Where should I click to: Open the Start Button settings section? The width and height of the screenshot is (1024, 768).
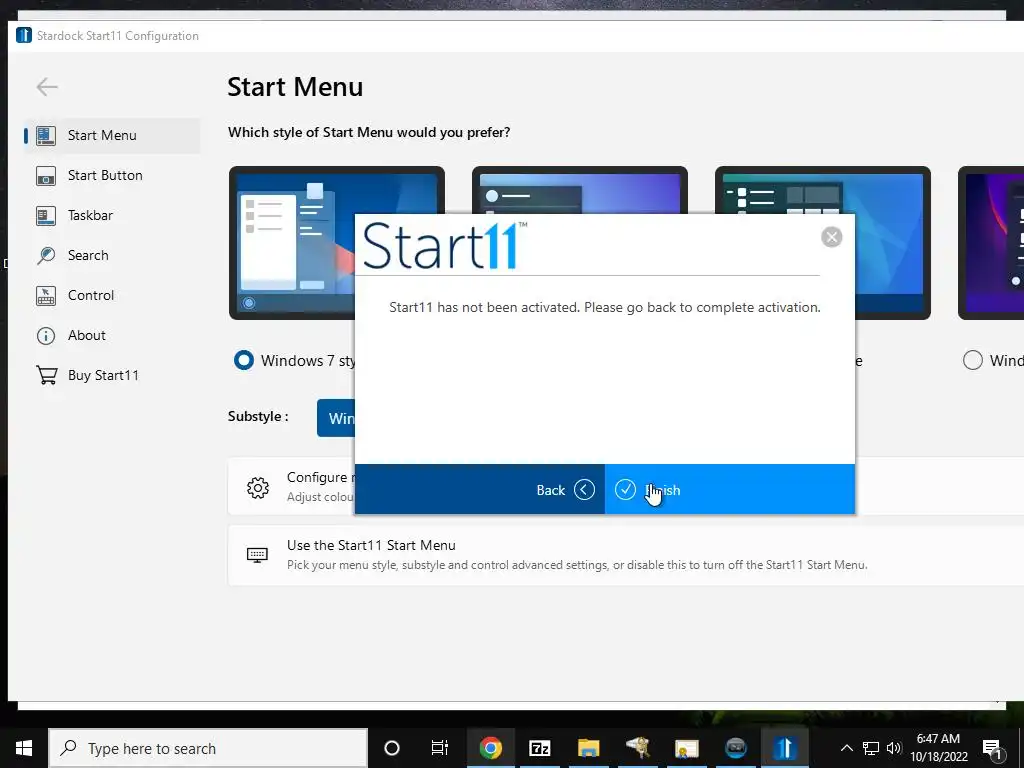(x=112, y=176)
